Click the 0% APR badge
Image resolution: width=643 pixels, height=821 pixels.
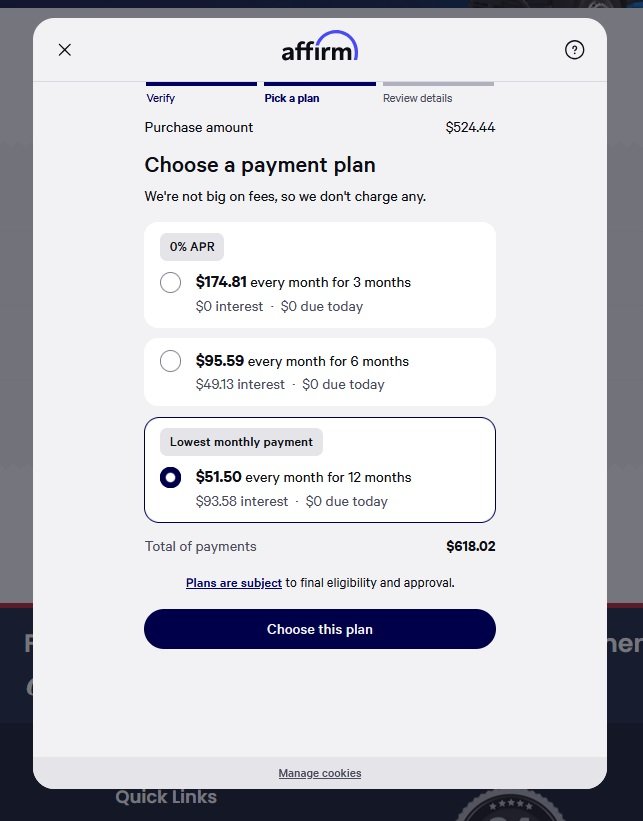point(192,246)
